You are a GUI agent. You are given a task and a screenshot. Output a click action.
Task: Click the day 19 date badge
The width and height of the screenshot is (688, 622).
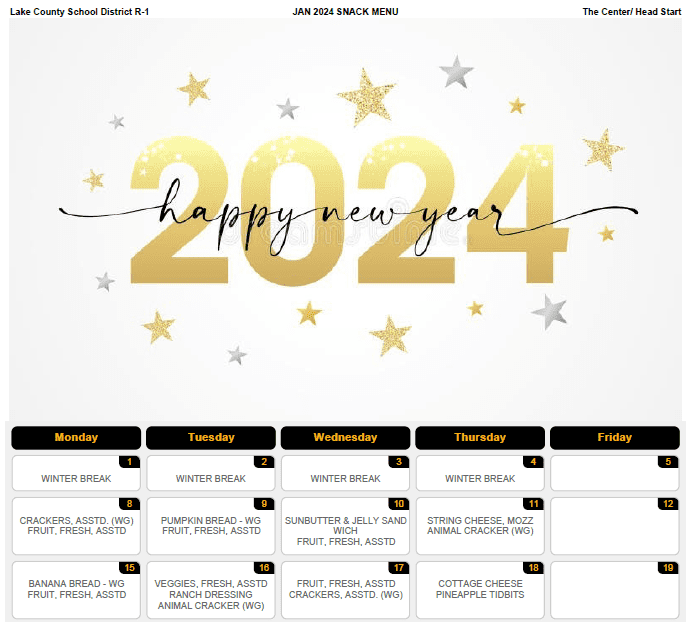click(668, 568)
